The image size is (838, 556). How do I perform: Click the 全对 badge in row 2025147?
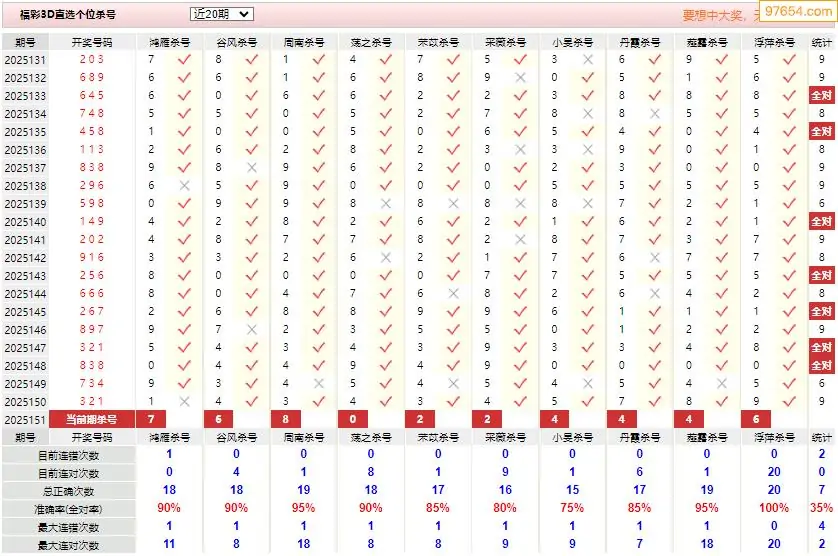pos(821,348)
